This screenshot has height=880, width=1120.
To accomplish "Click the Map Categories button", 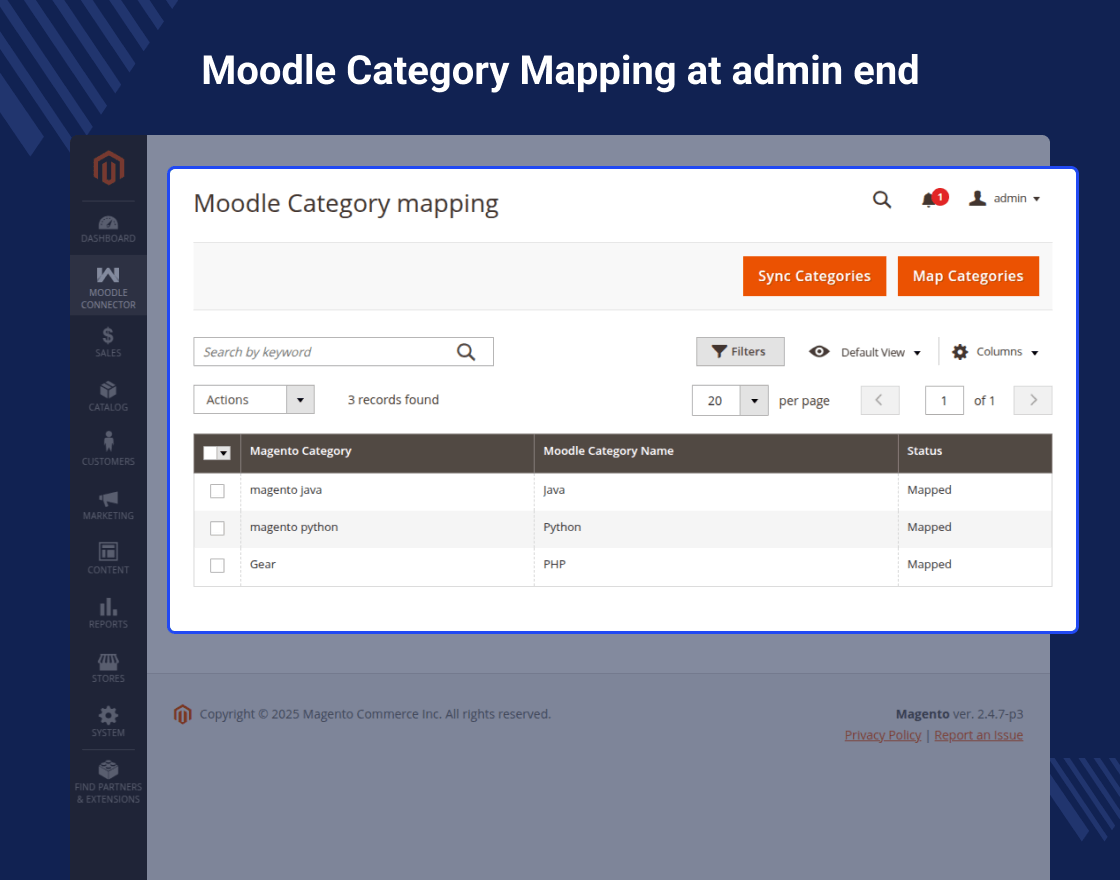I will tap(968, 276).
